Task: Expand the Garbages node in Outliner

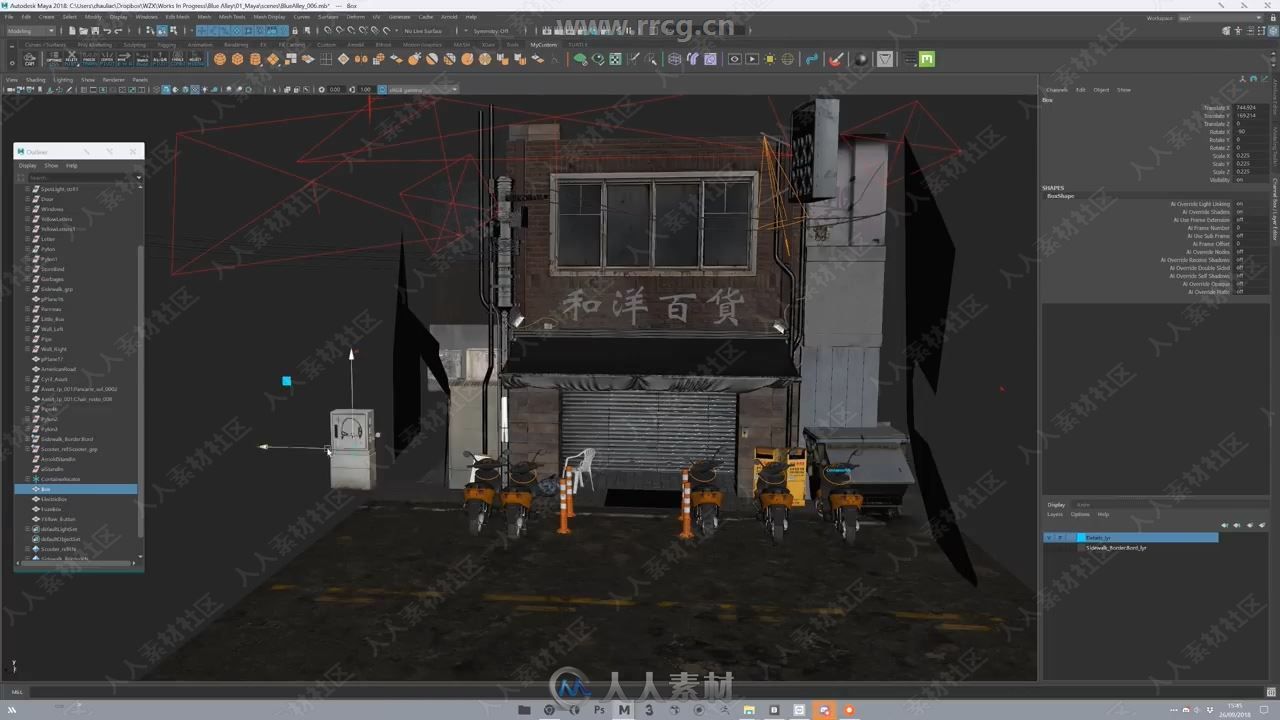Action: pyautogui.click(x=27, y=279)
